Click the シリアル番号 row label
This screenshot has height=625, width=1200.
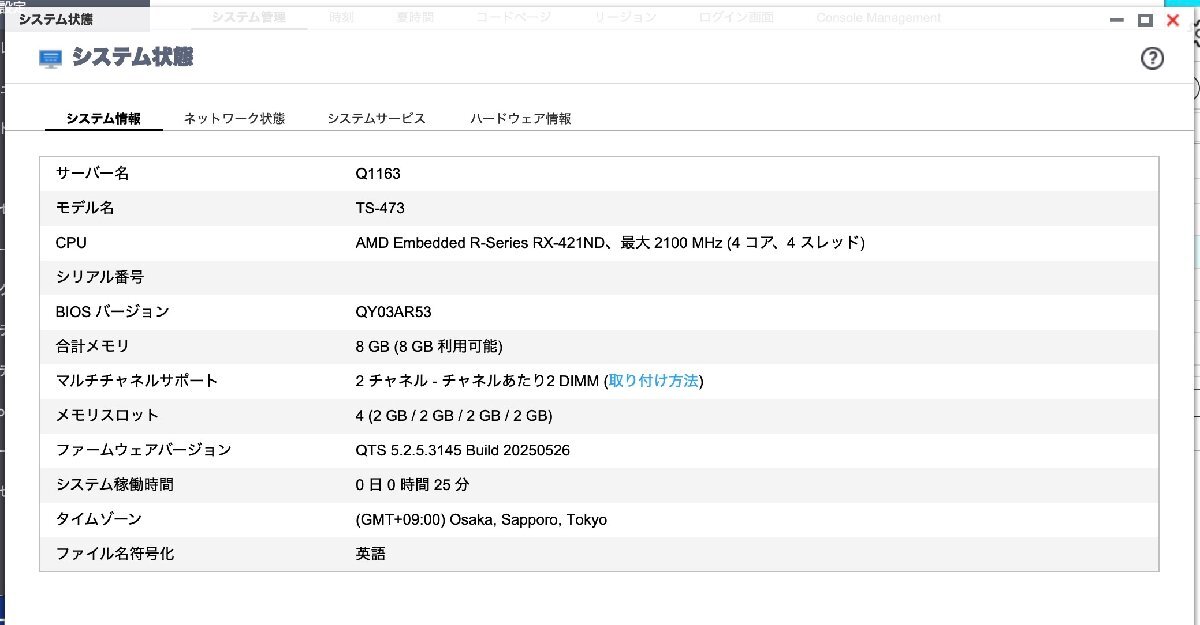[99, 277]
